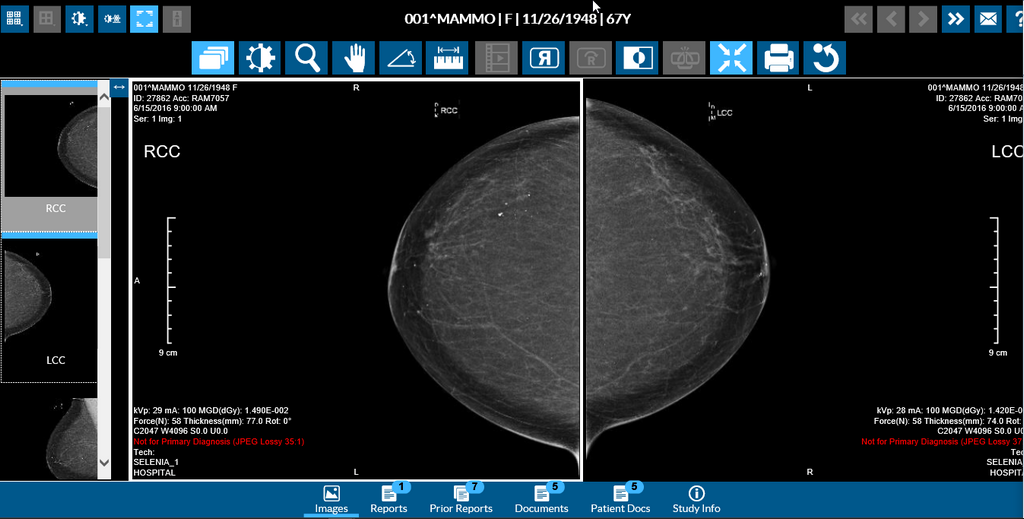
Task: Click the thumbnail panel scroll-down arrow
Action: [x=104, y=462]
